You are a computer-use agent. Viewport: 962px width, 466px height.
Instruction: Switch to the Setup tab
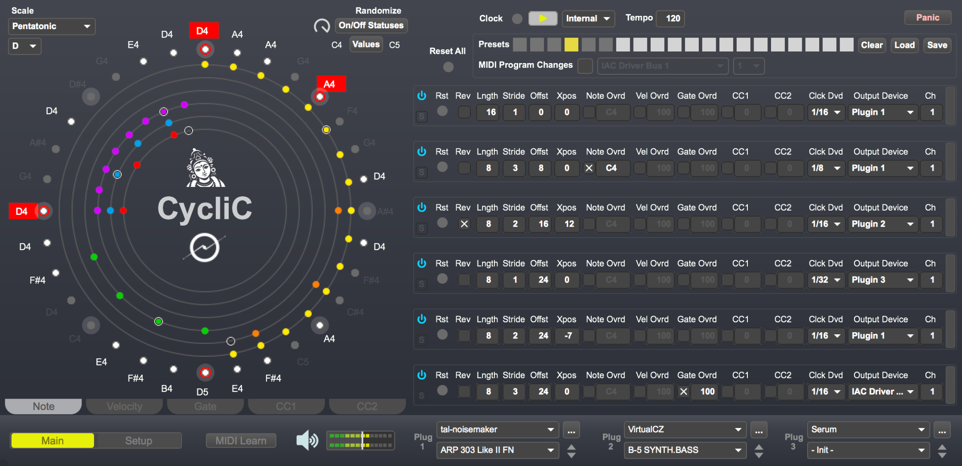(138, 441)
